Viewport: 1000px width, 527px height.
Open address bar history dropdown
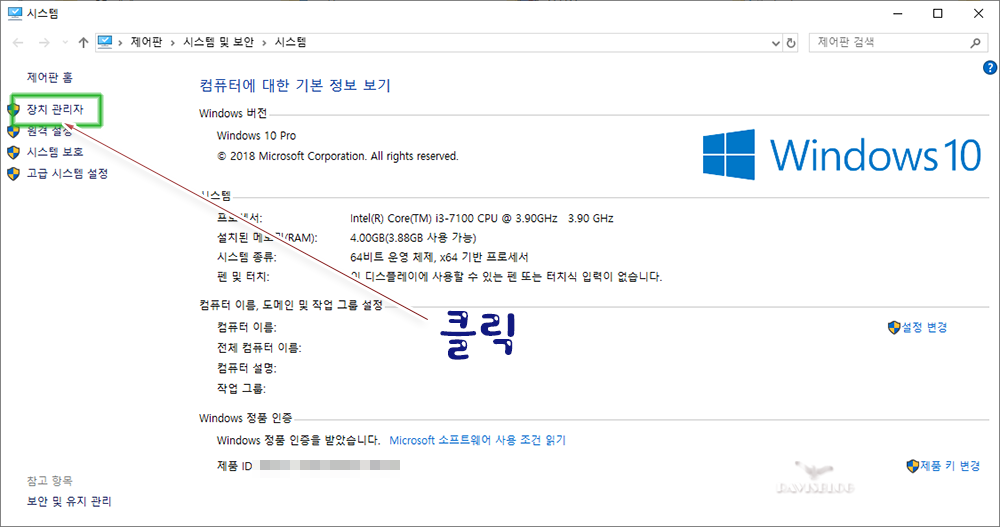pos(776,43)
